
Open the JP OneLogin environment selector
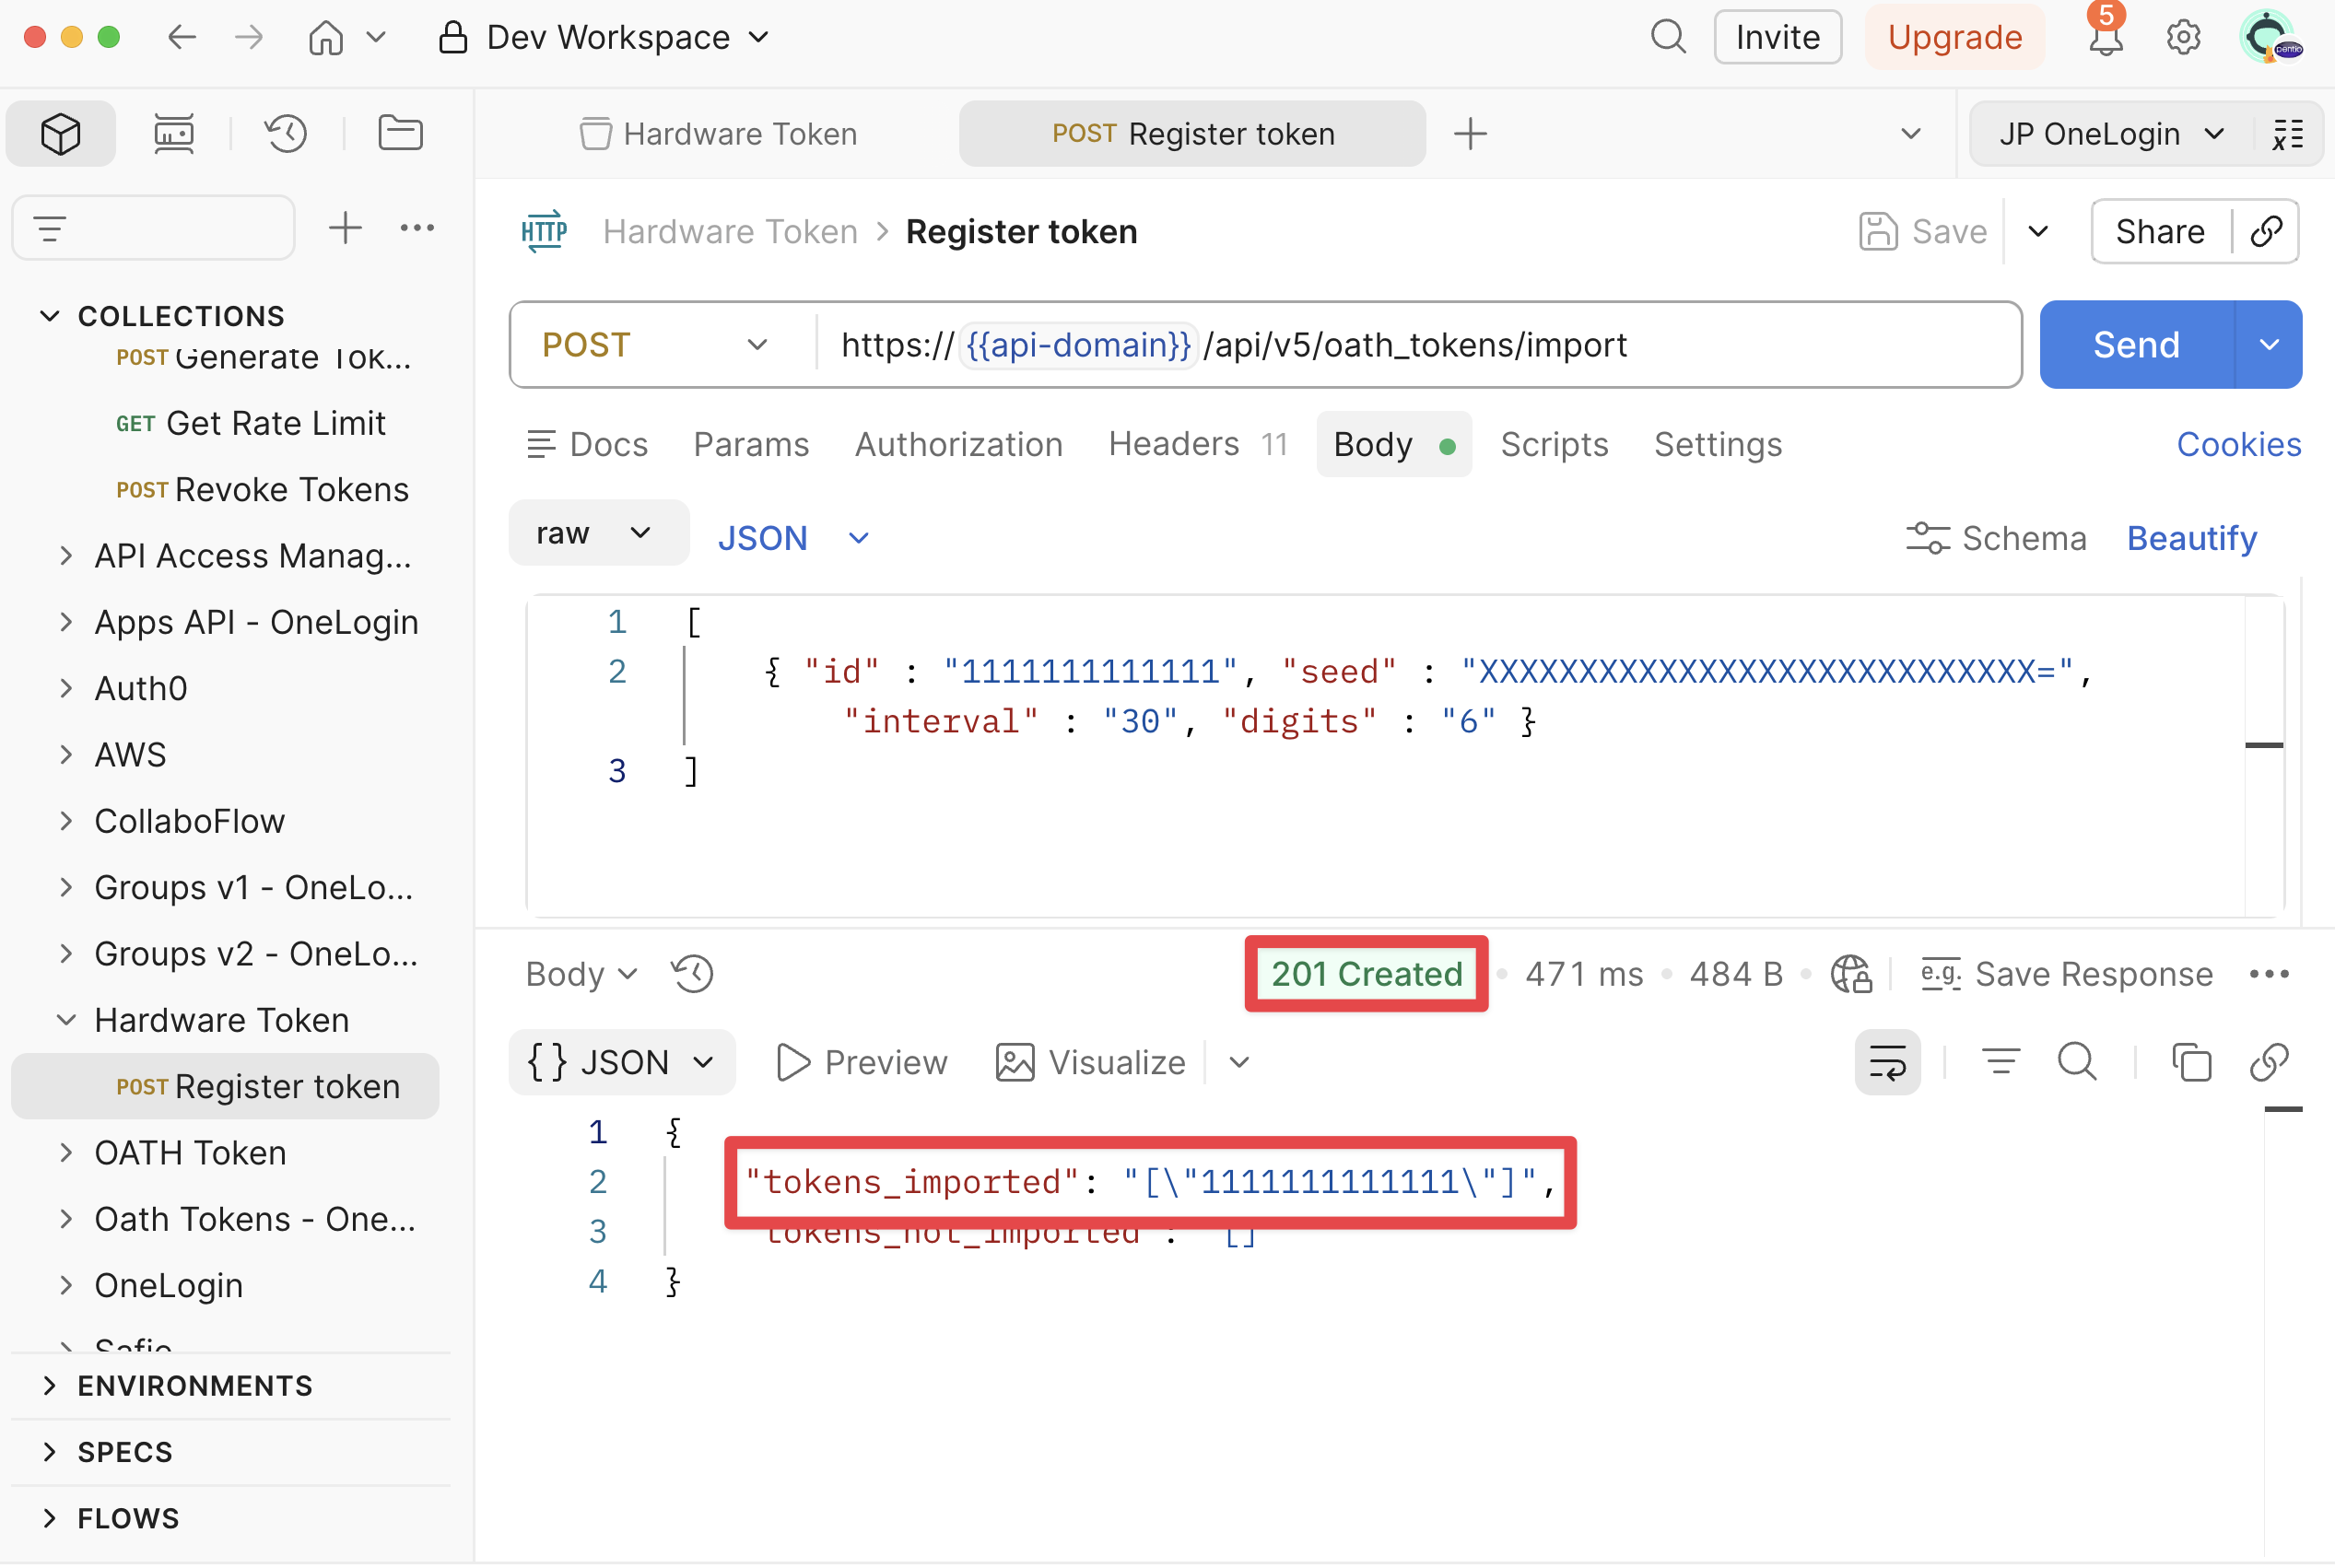coord(2111,133)
